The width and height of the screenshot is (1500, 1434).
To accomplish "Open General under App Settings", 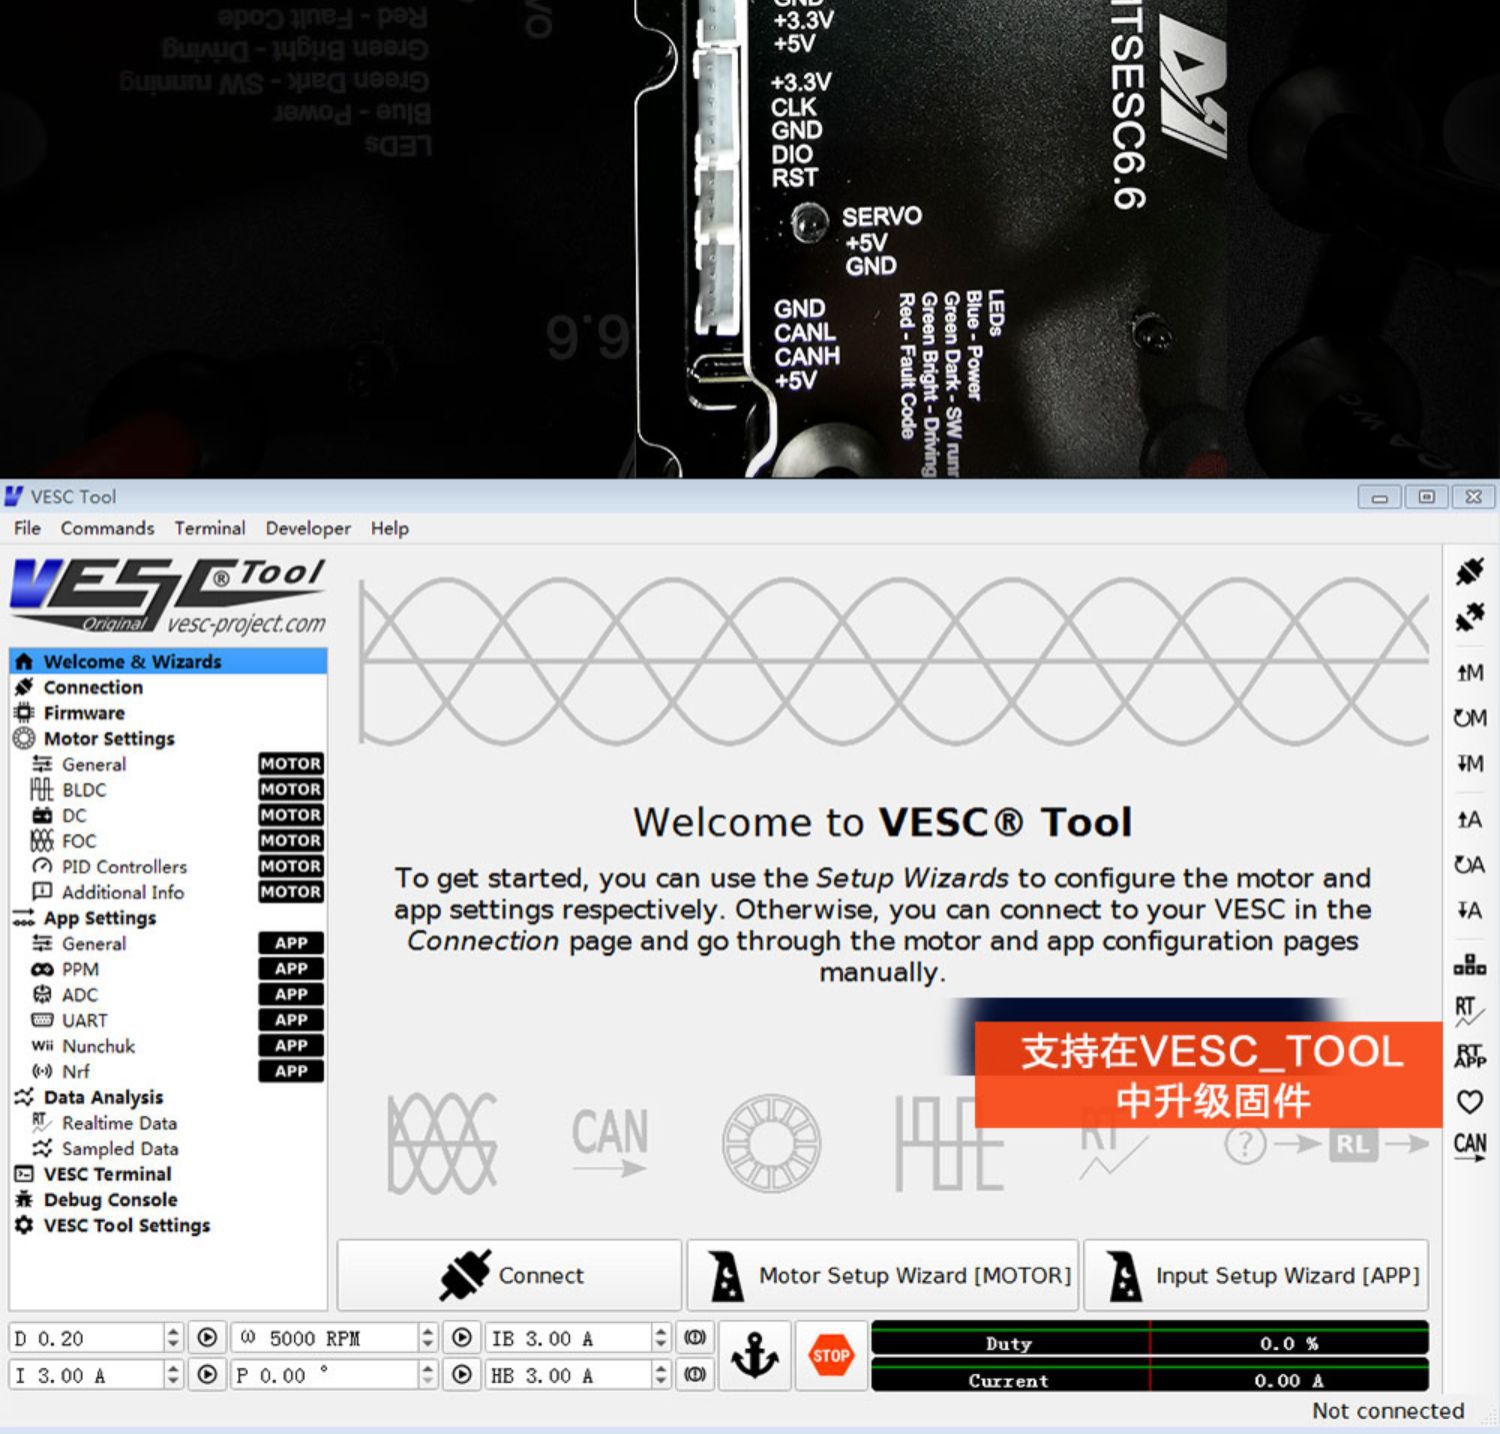I will point(168,943).
